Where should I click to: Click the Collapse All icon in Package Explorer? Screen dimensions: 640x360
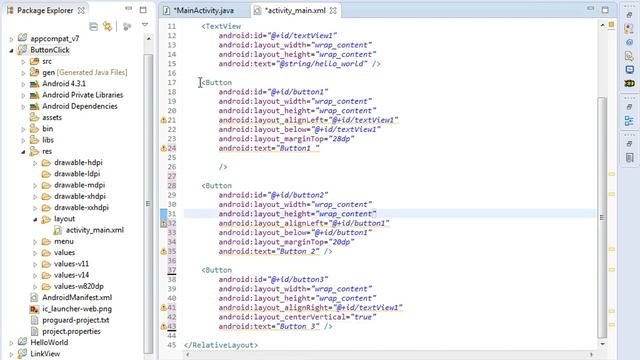click(93, 27)
